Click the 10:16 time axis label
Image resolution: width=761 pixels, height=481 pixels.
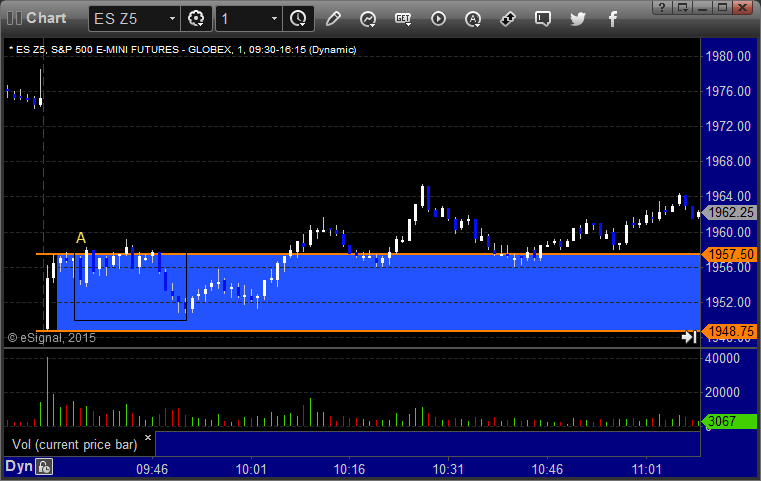pos(349,469)
